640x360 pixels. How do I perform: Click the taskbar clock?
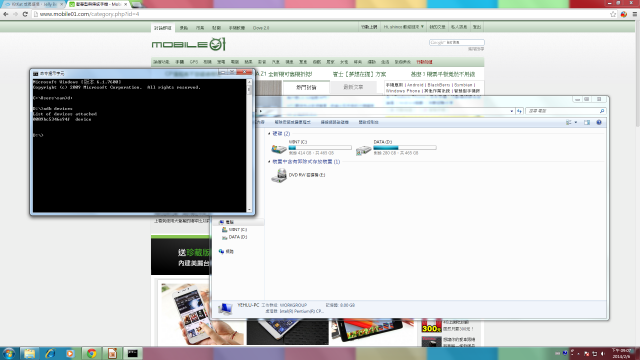click(x=622, y=353)
